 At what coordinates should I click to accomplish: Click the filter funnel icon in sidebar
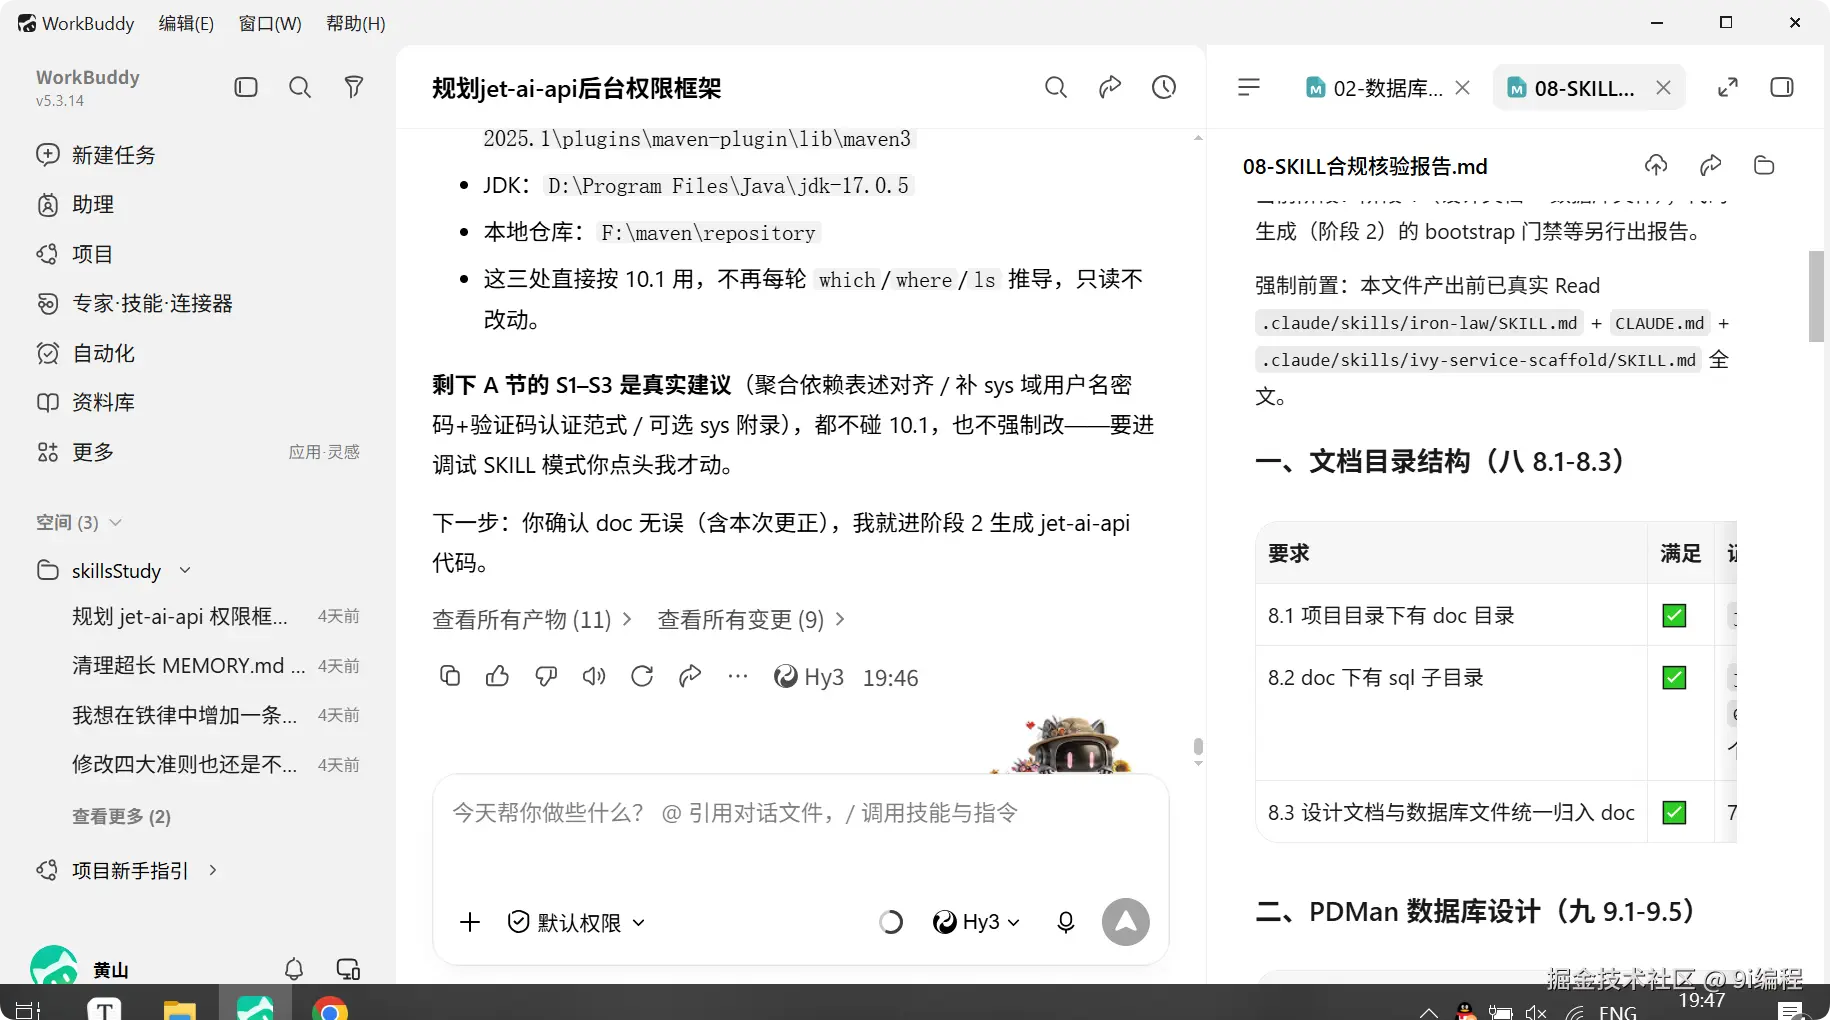tap(353, 88)
